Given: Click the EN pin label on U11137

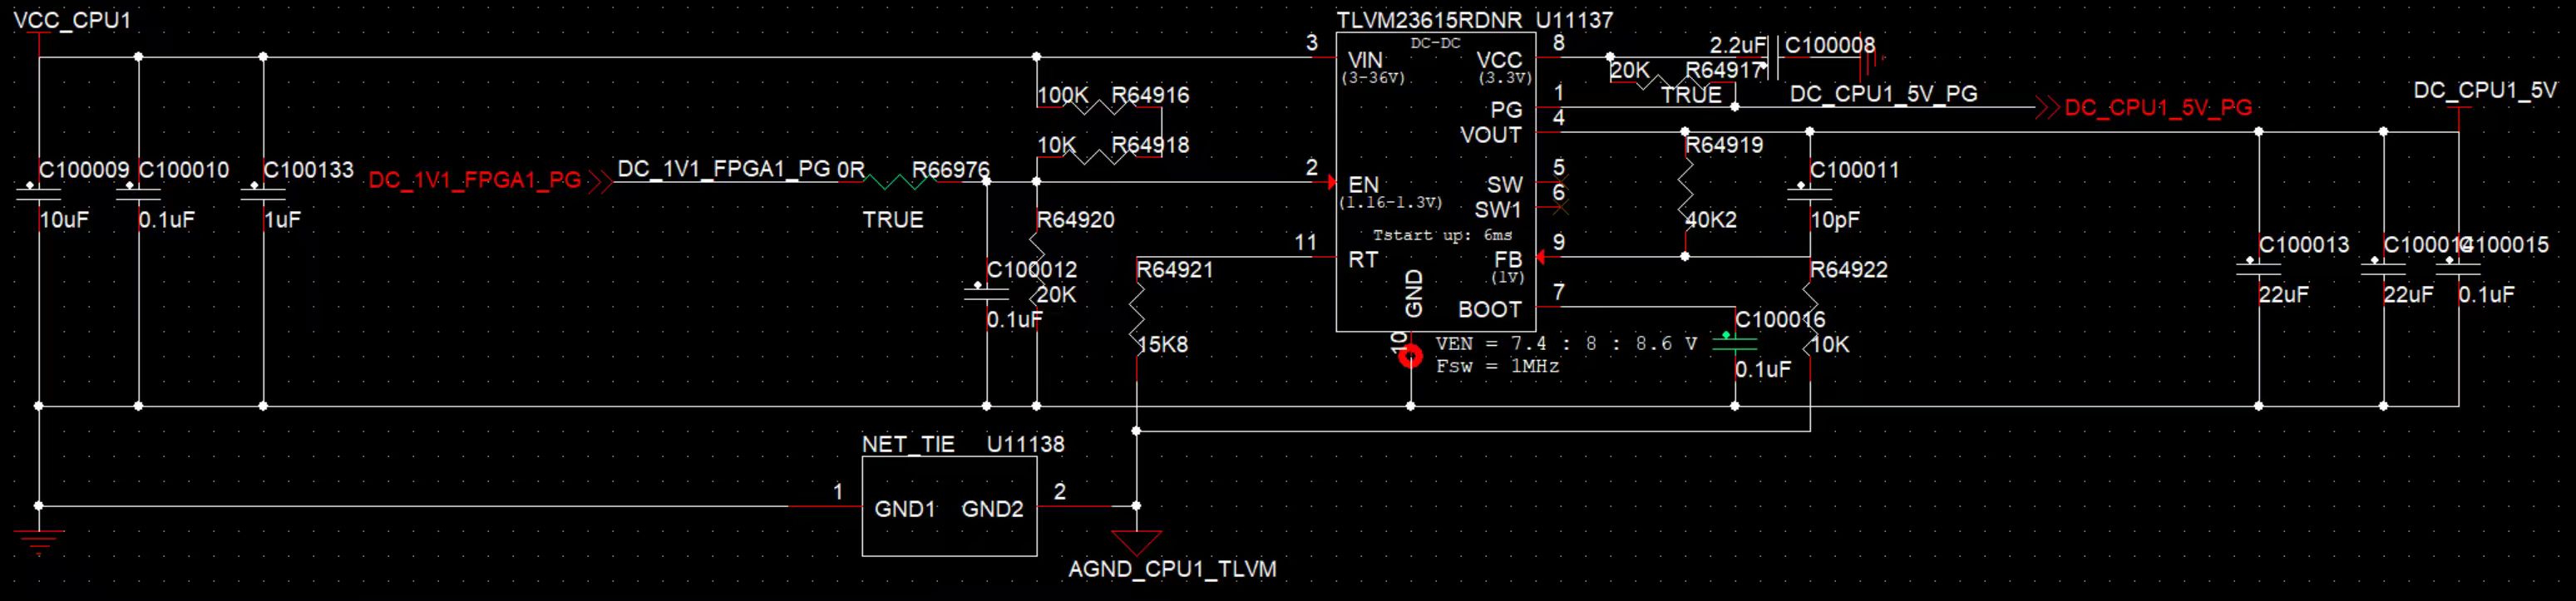Looking at the screenshot, I should (1363, 185).
